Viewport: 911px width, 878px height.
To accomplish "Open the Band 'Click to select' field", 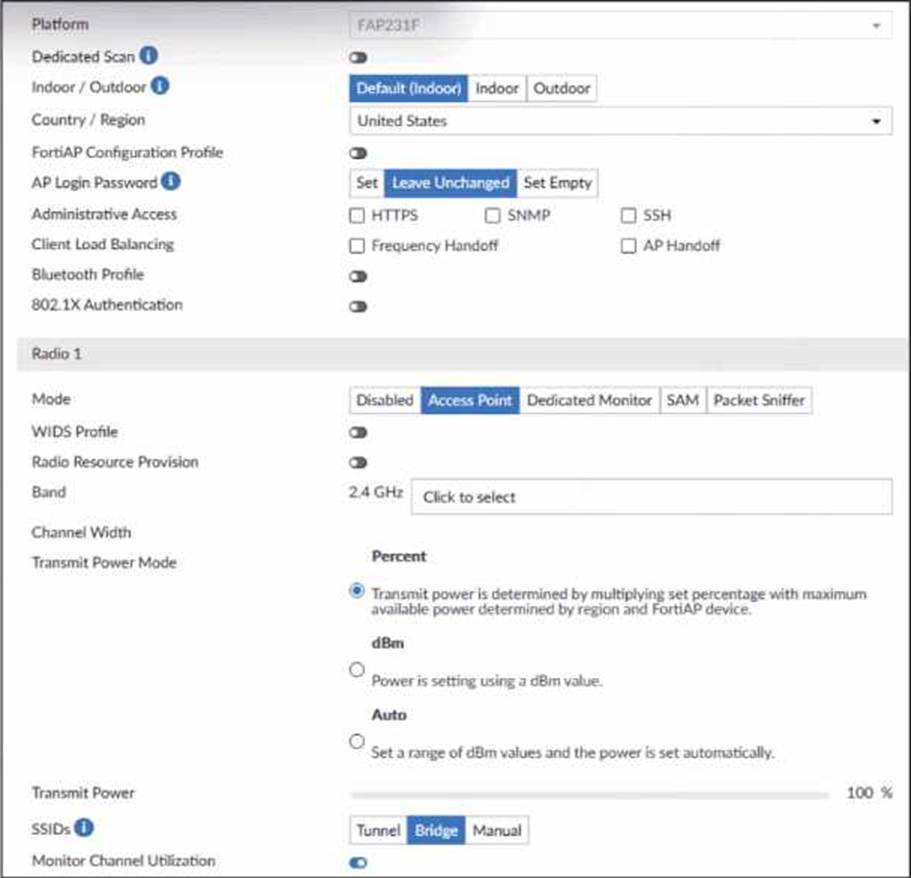I will [x=651, y=497].
